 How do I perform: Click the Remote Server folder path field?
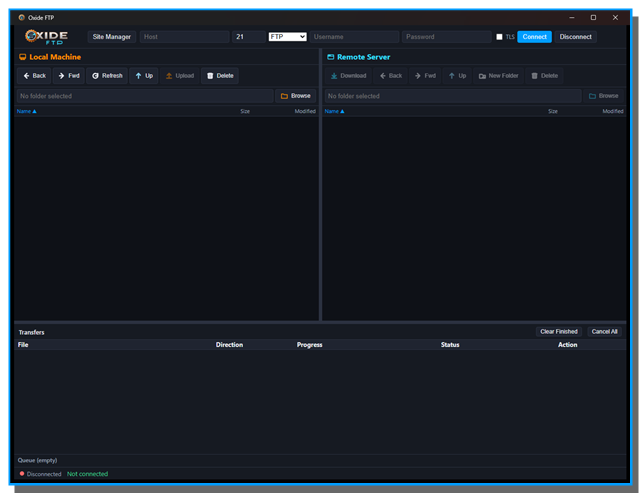tap(453, 96)
